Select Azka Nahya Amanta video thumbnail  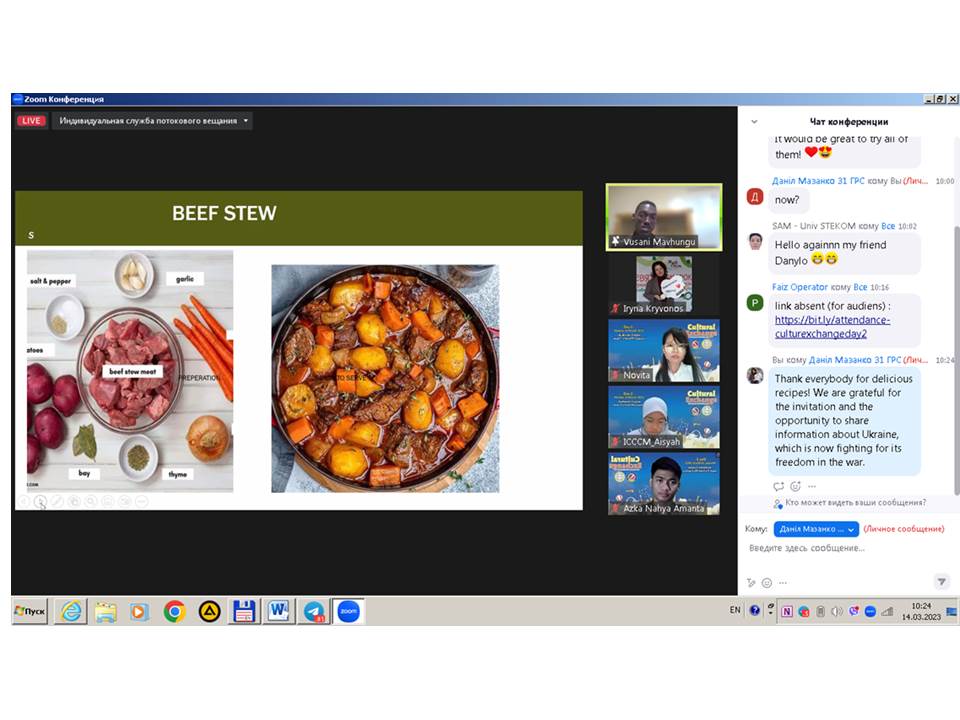click(664, 484)
